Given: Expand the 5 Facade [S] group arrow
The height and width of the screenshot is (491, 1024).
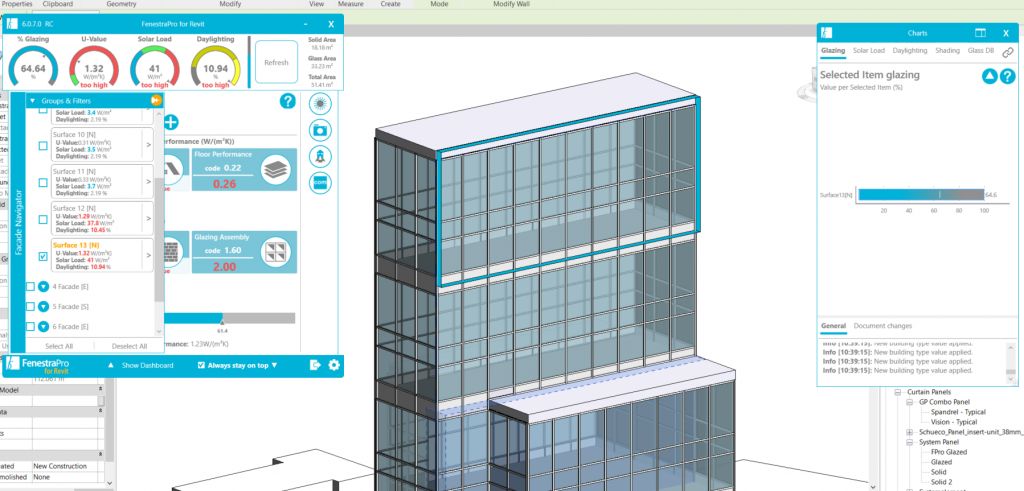Looking at the screenshot, I should (44, 306).
